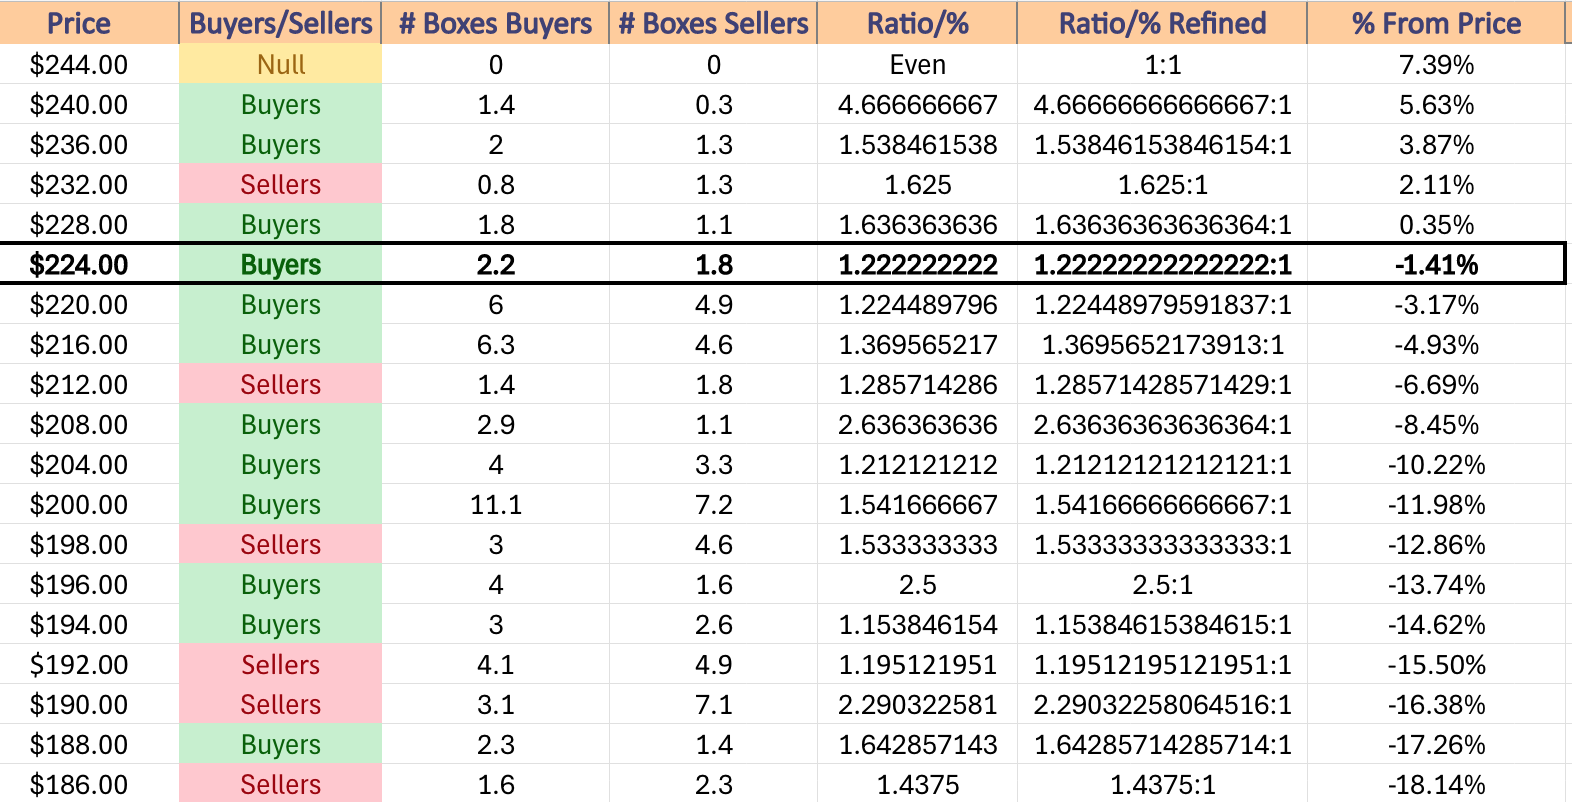
Task: Click the 7.39% value in top row
Action: tap(1436, 64)
